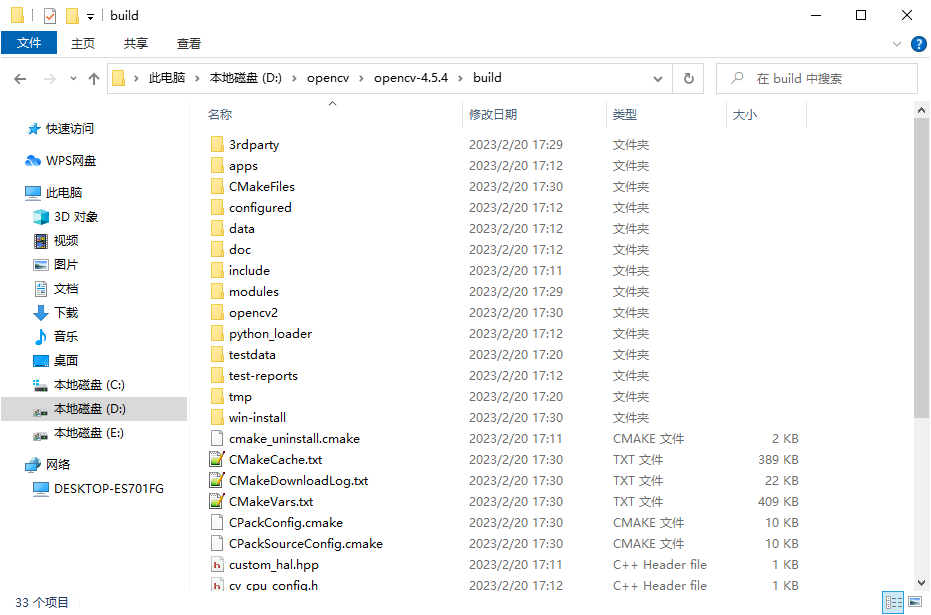Click opencv in the address breadcrumb
This screenshot has height=615, width=931.
click(x=328, y=78)
